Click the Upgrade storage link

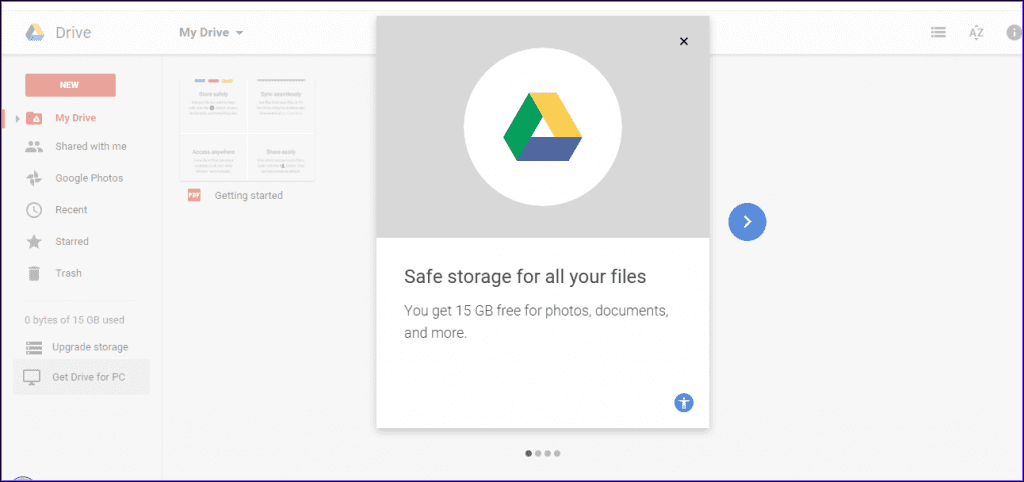pos(90,347)
